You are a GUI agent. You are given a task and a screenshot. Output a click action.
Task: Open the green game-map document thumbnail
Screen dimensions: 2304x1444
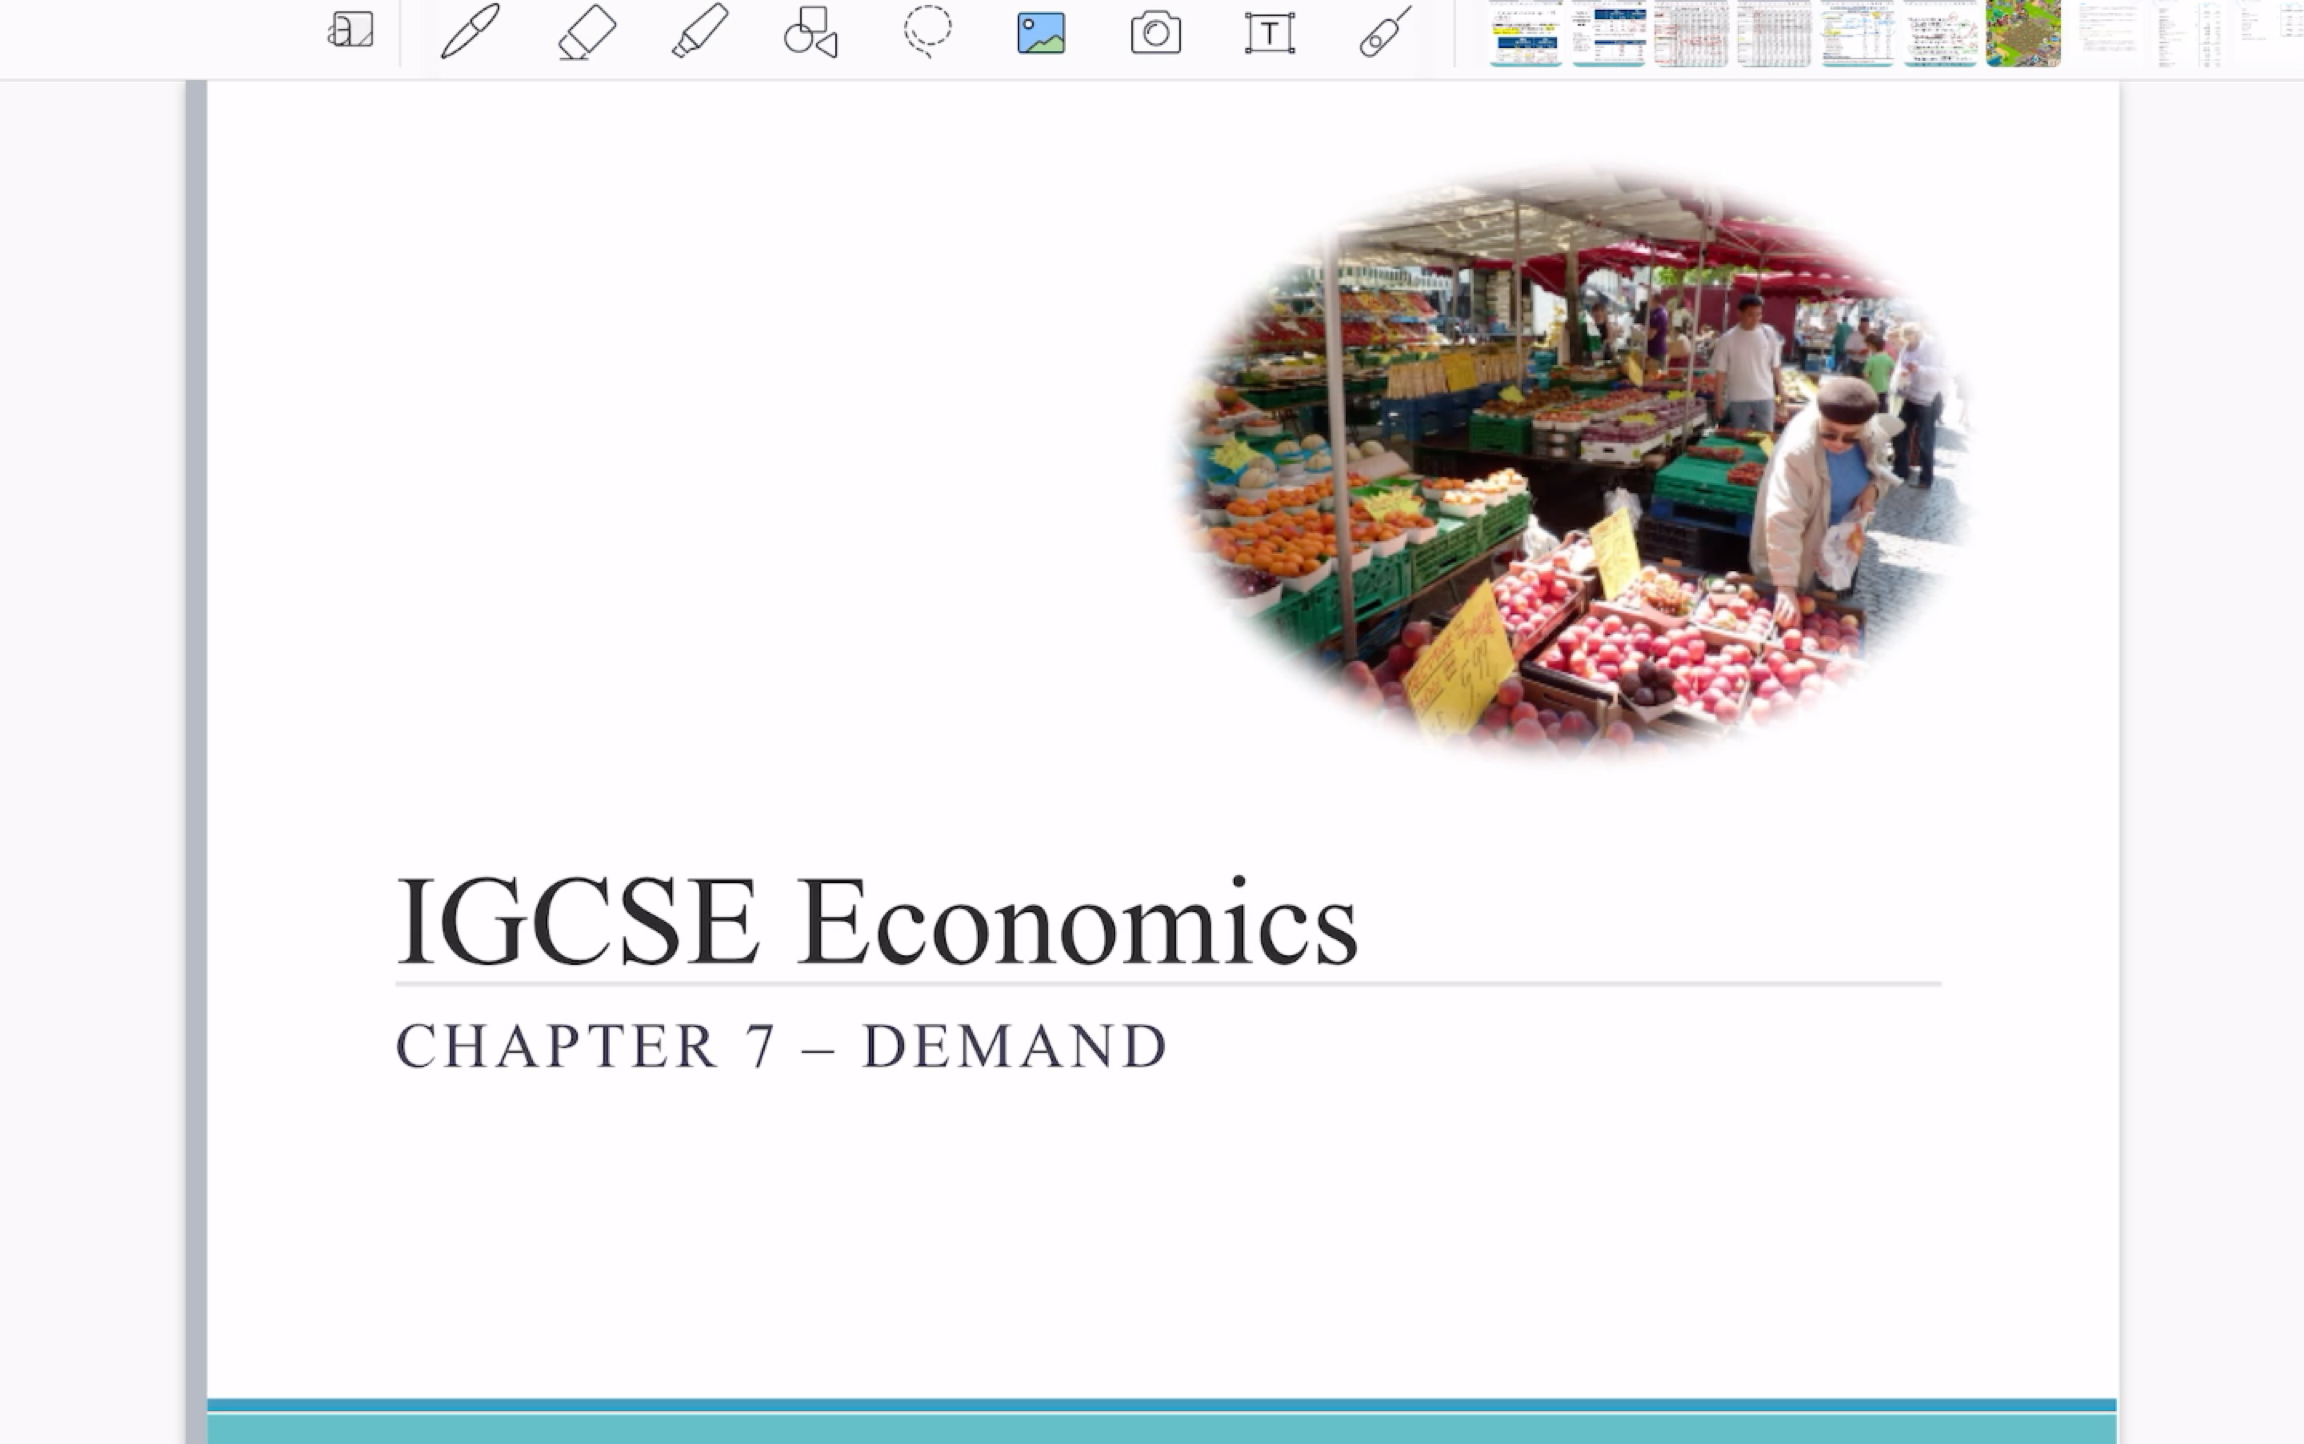click(2022, 35)
